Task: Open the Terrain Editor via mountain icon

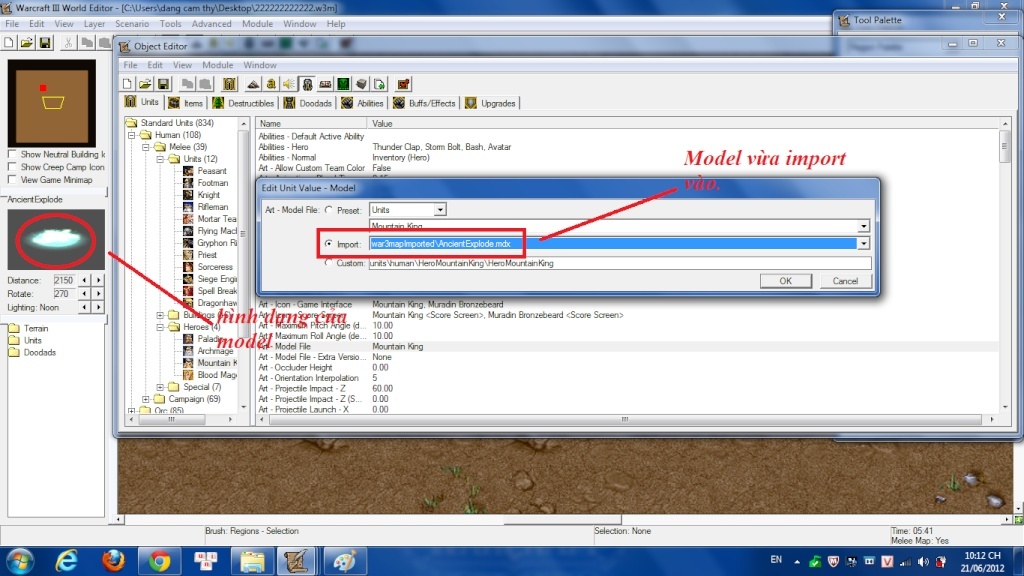Action: [x=253, y=84]
